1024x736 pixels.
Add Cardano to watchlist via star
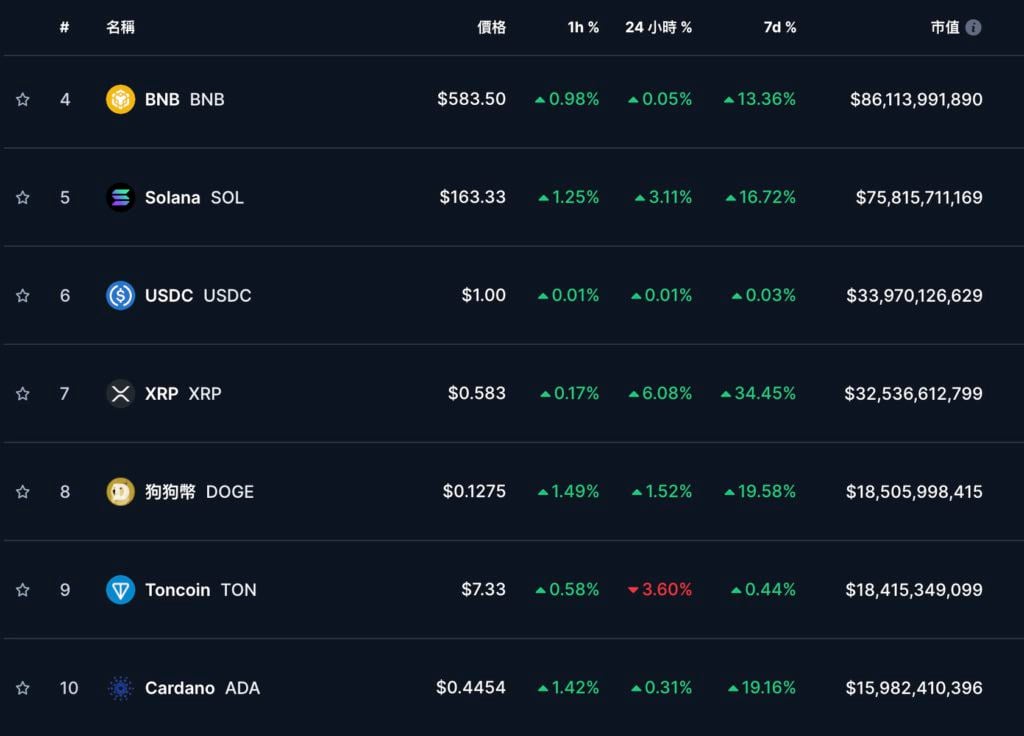[22, 688]
